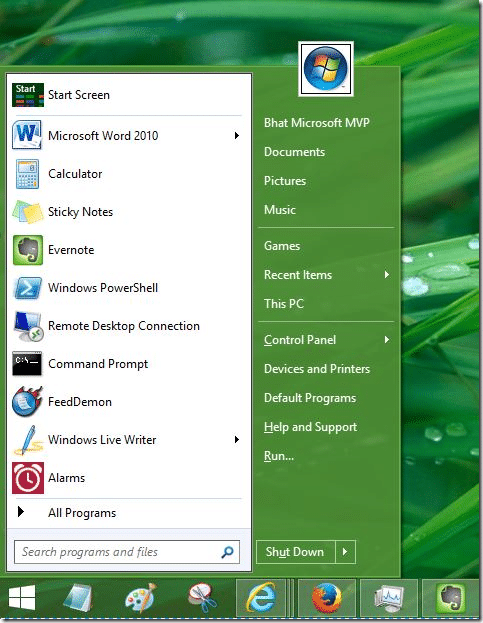Viewport: 483px width, 623px height.
Task: Click the 'Microsoft Word 2010' text
Action: [x=103, y=135]
